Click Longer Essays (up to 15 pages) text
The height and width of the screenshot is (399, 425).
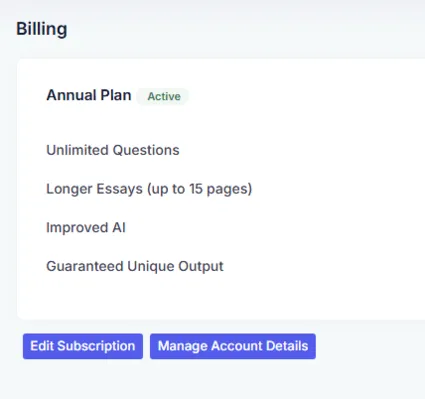[x=149, y=189]
